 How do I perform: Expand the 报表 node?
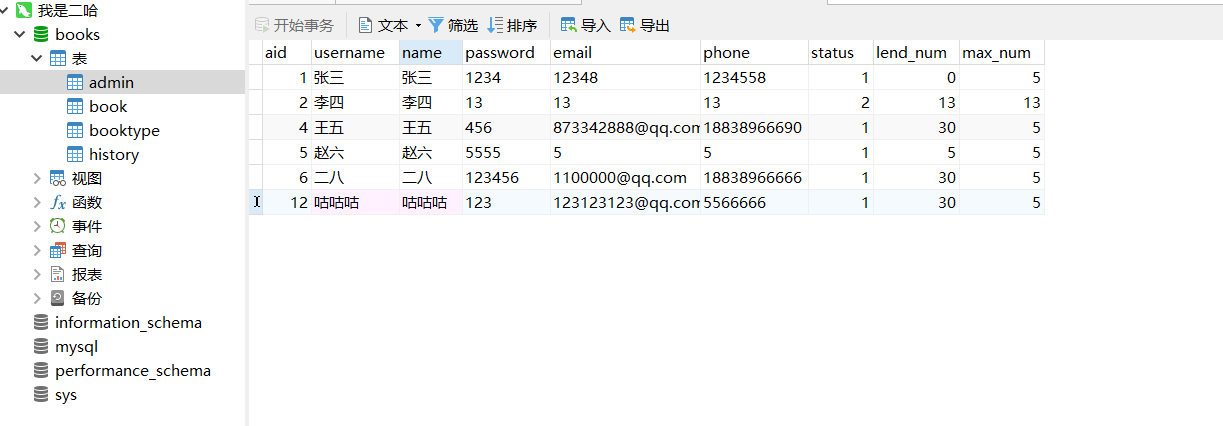pos(37,274)
